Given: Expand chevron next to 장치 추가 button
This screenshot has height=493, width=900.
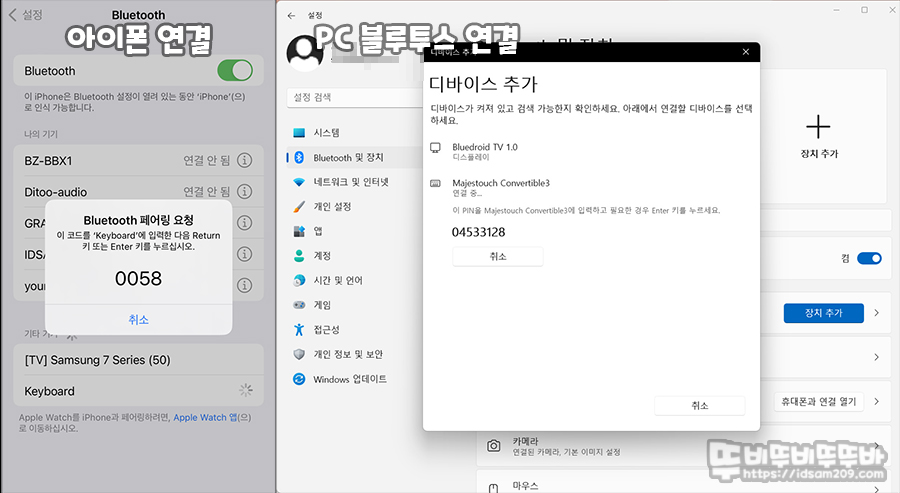Looking at the screenshot, I should 876,313.
